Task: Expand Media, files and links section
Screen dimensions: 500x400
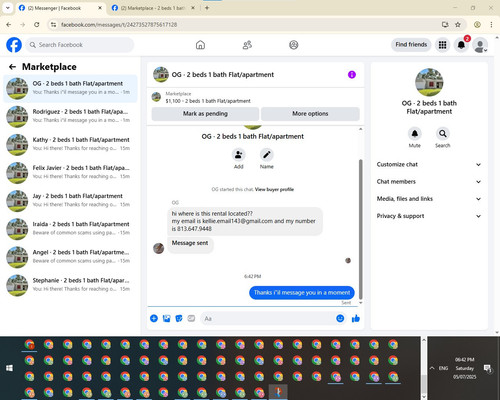Action: [x=429, y=199]
